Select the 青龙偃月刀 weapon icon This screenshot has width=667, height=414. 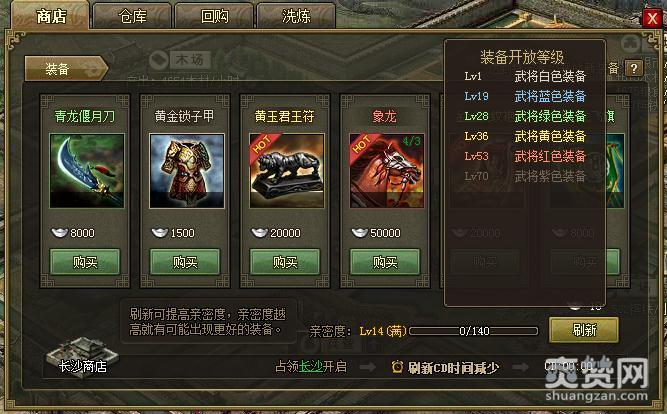[87, 171]
